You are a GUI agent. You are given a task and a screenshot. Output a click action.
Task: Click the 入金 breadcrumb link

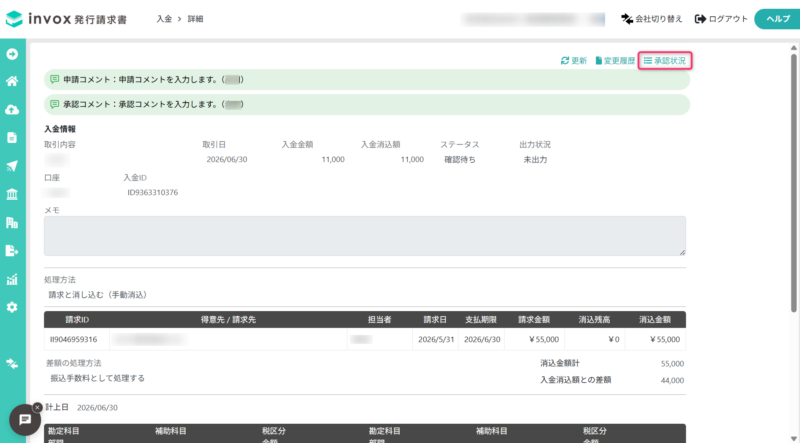coord(164,19)
